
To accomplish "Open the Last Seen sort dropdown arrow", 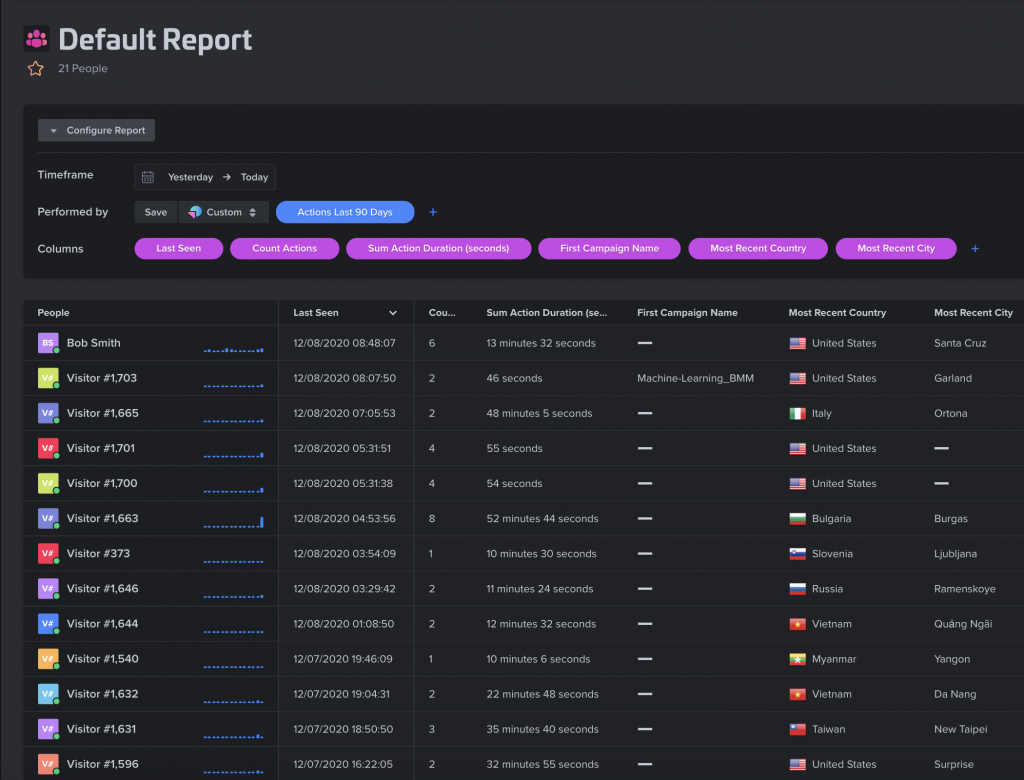I will point(393,313).
